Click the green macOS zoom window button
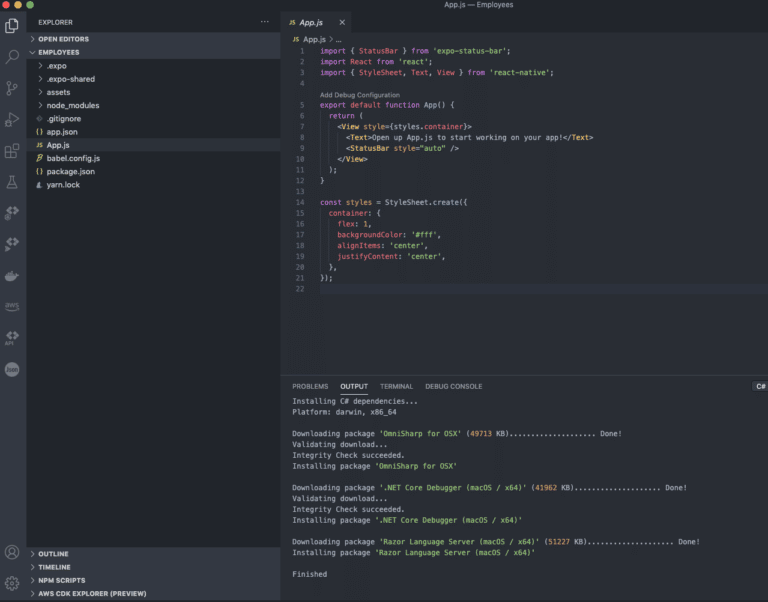This screenshot has width=768, height=602. click(30, 4)
